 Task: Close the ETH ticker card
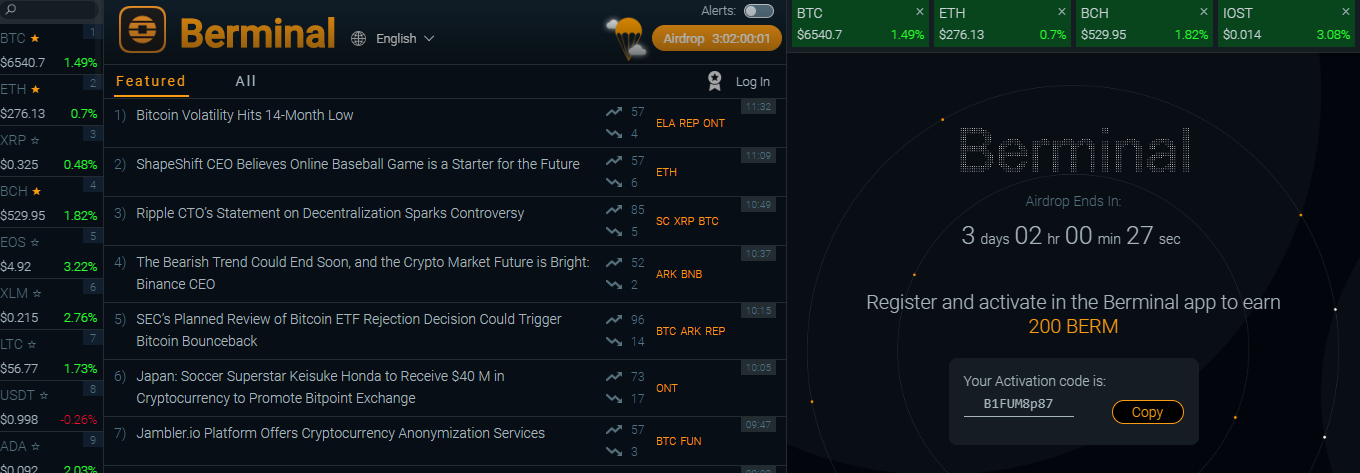pyautogui.click(x=1062, y=12)
